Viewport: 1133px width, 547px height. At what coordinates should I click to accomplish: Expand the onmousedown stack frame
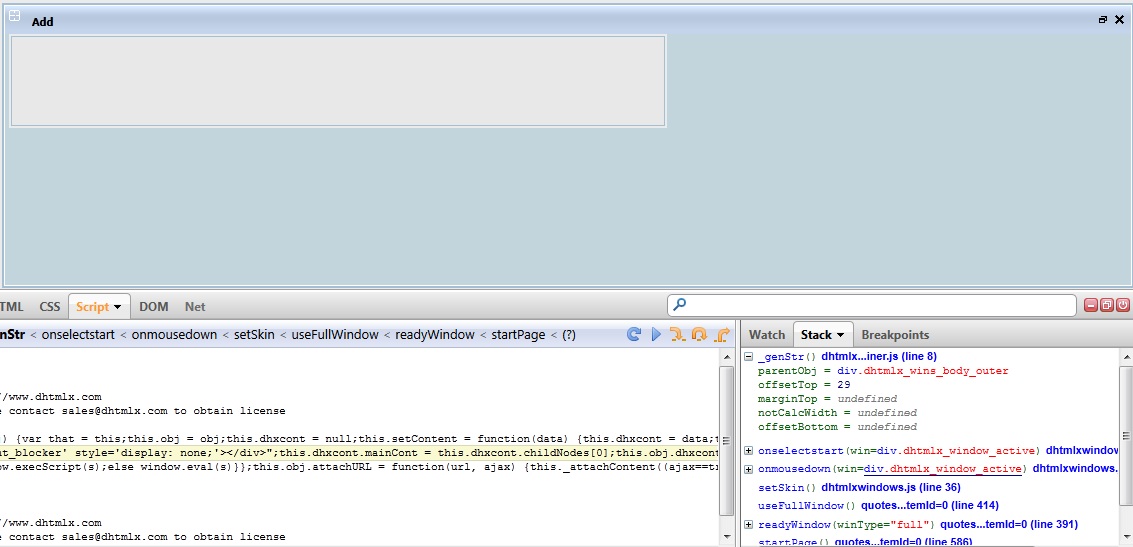pyautogui.click(x=749, y=469)
